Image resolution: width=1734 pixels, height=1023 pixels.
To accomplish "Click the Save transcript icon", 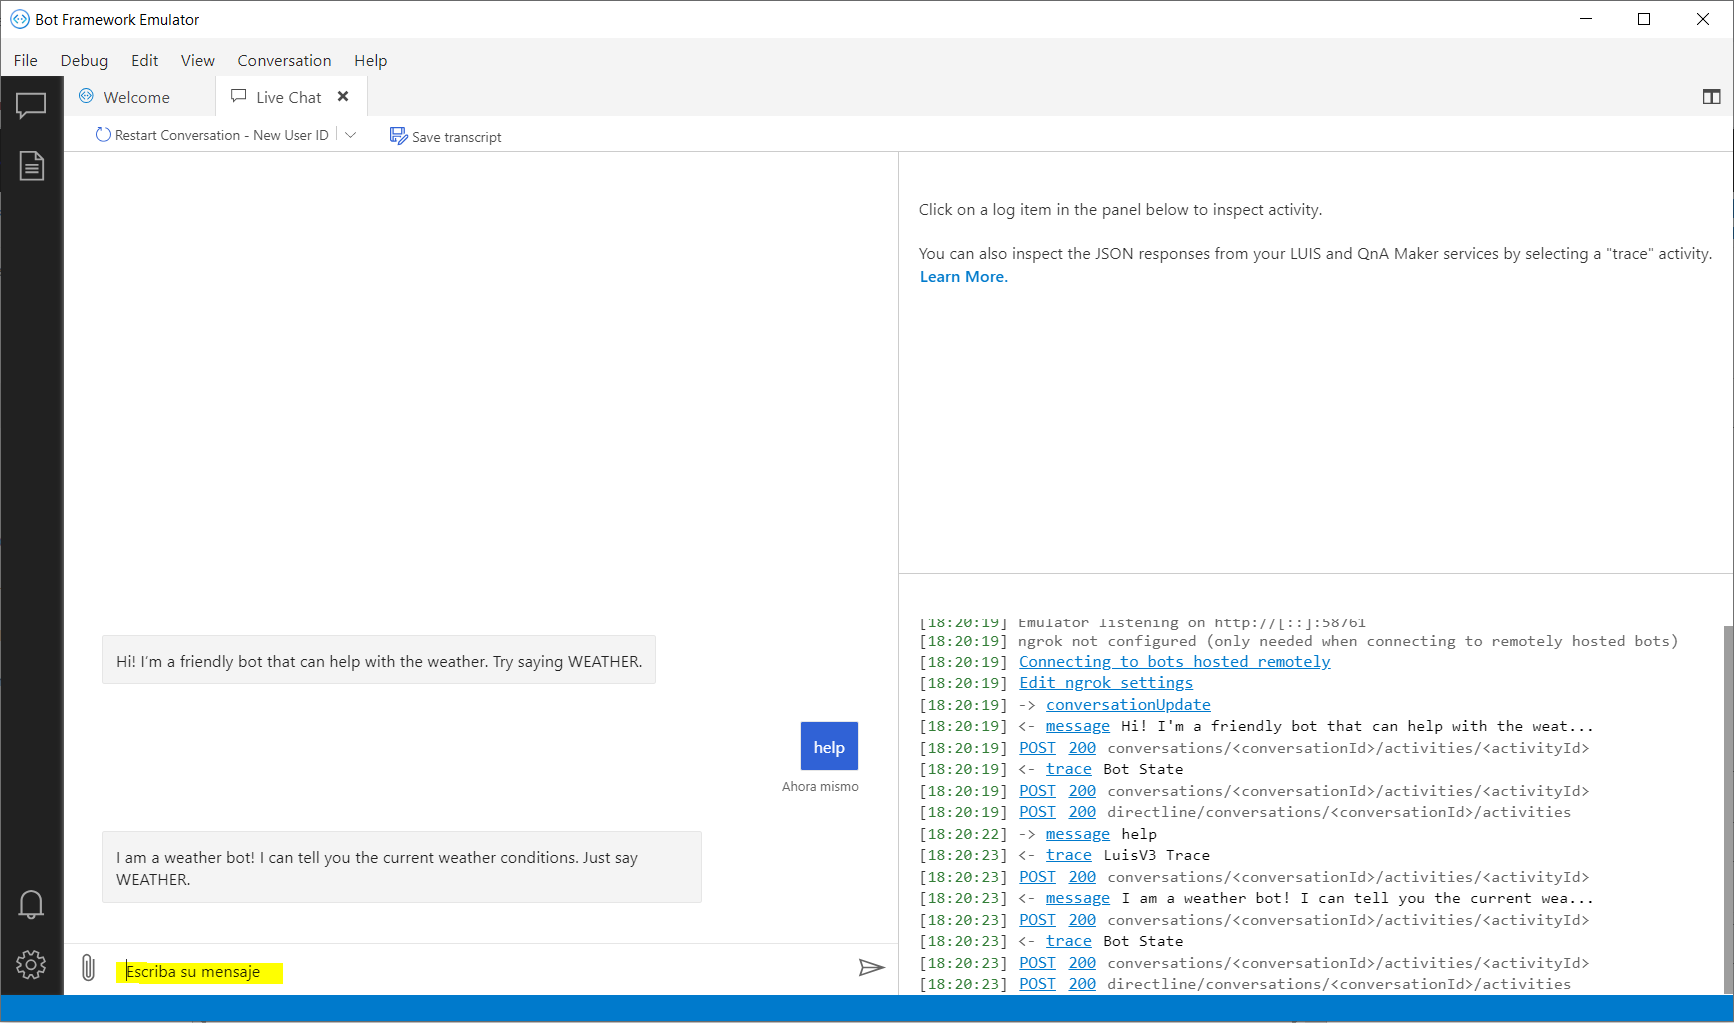I will pos(398,135).
